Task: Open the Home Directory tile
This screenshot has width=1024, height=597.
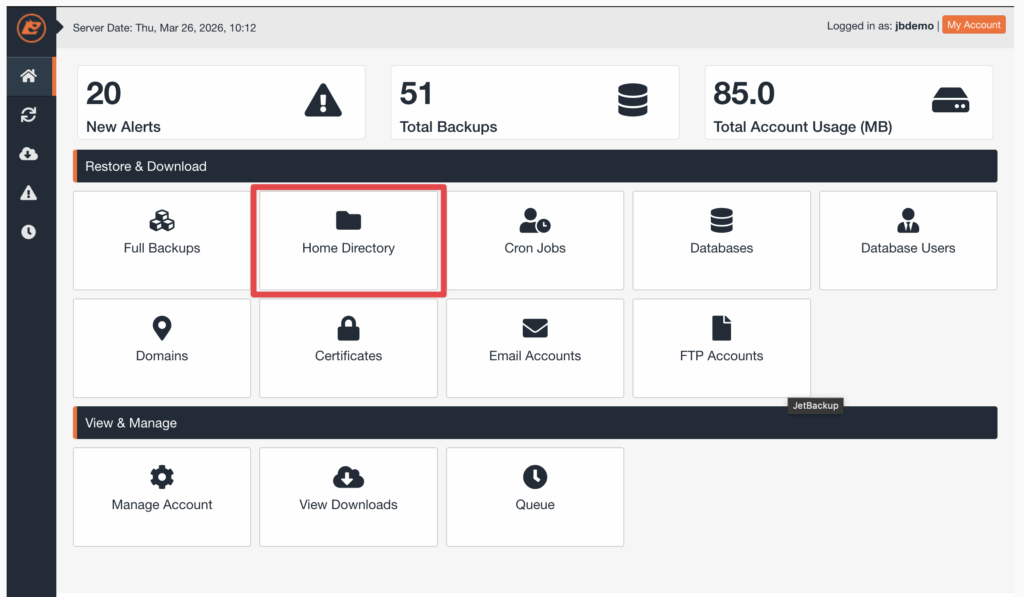Action: point(348,240)
